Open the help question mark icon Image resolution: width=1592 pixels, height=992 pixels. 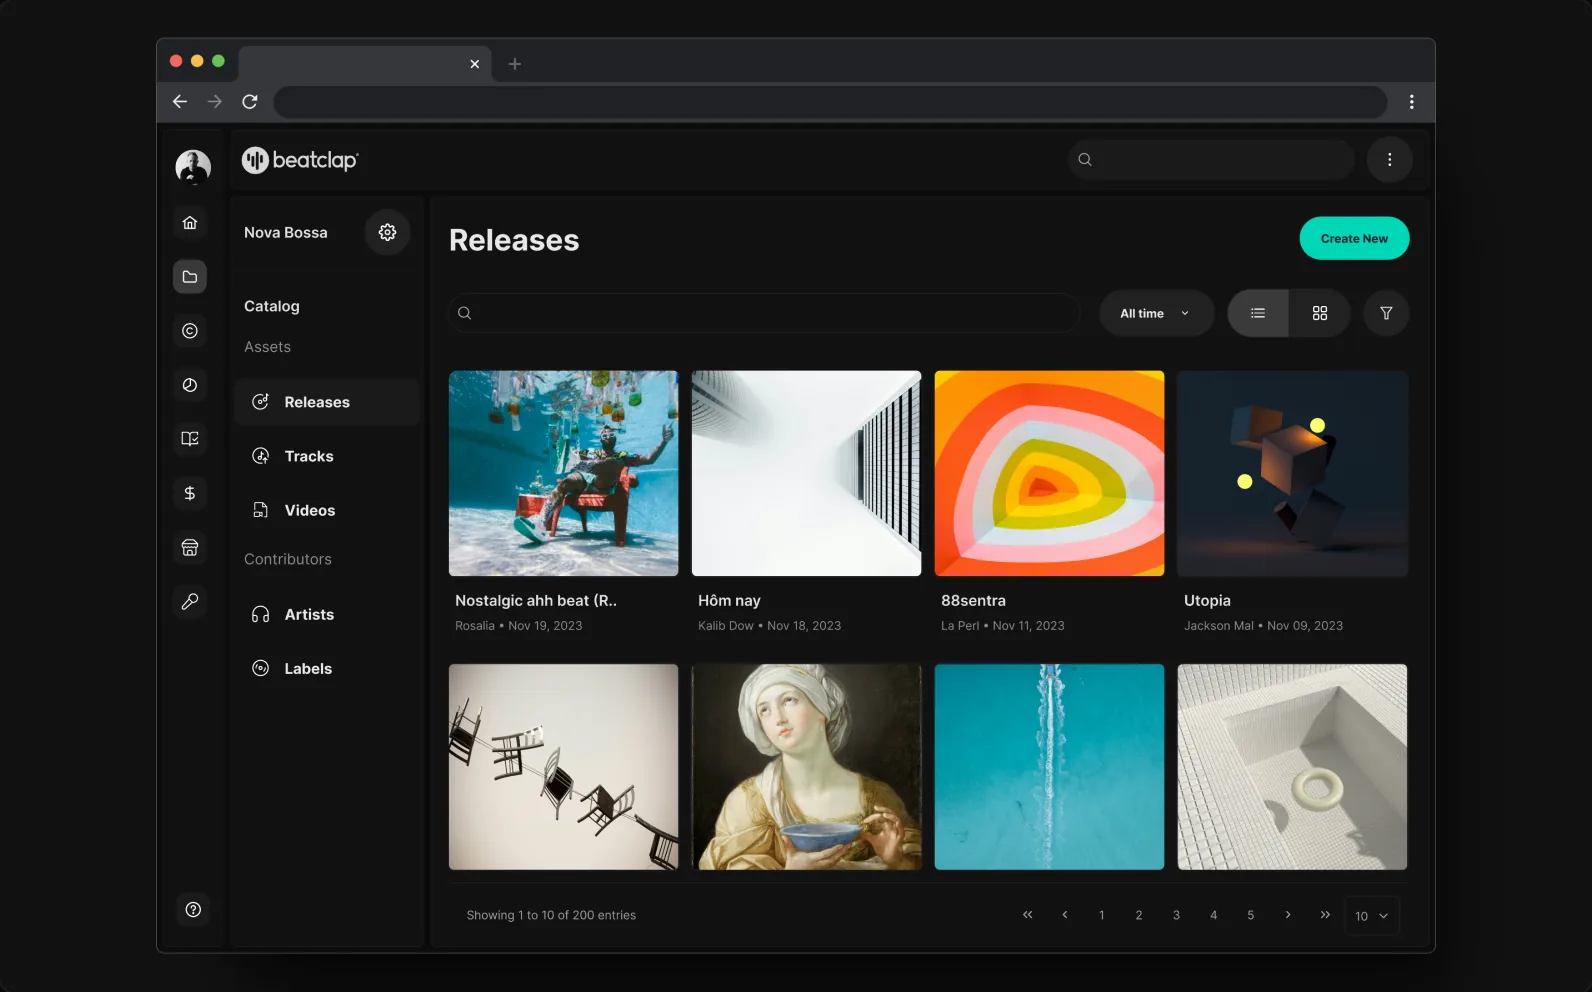click(193, 909)
